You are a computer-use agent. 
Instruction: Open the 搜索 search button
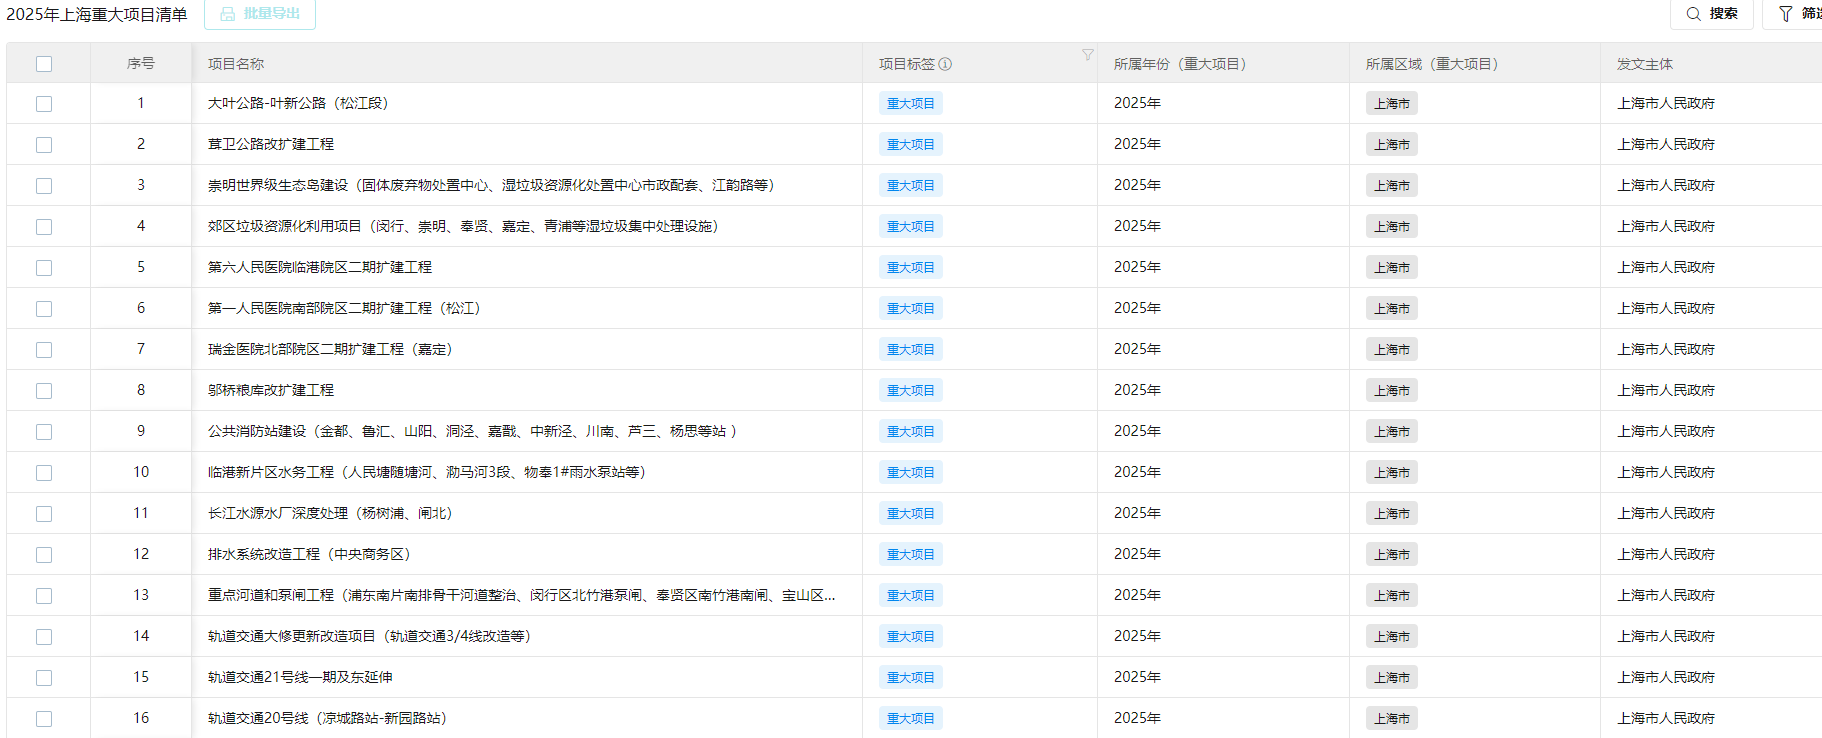coord(1711,14)
